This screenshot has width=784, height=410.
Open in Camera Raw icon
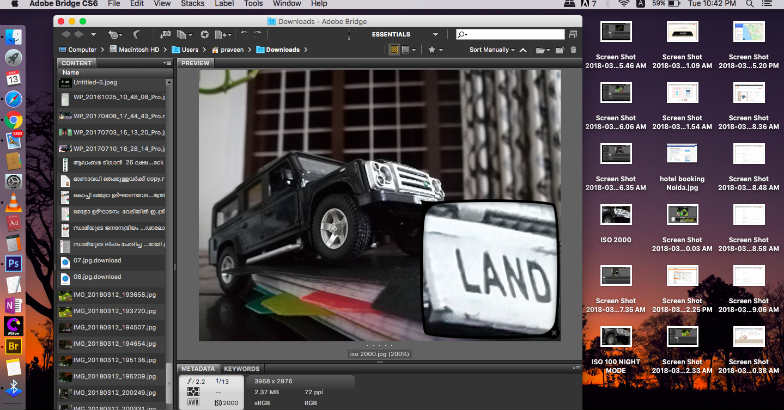point(204,34)
